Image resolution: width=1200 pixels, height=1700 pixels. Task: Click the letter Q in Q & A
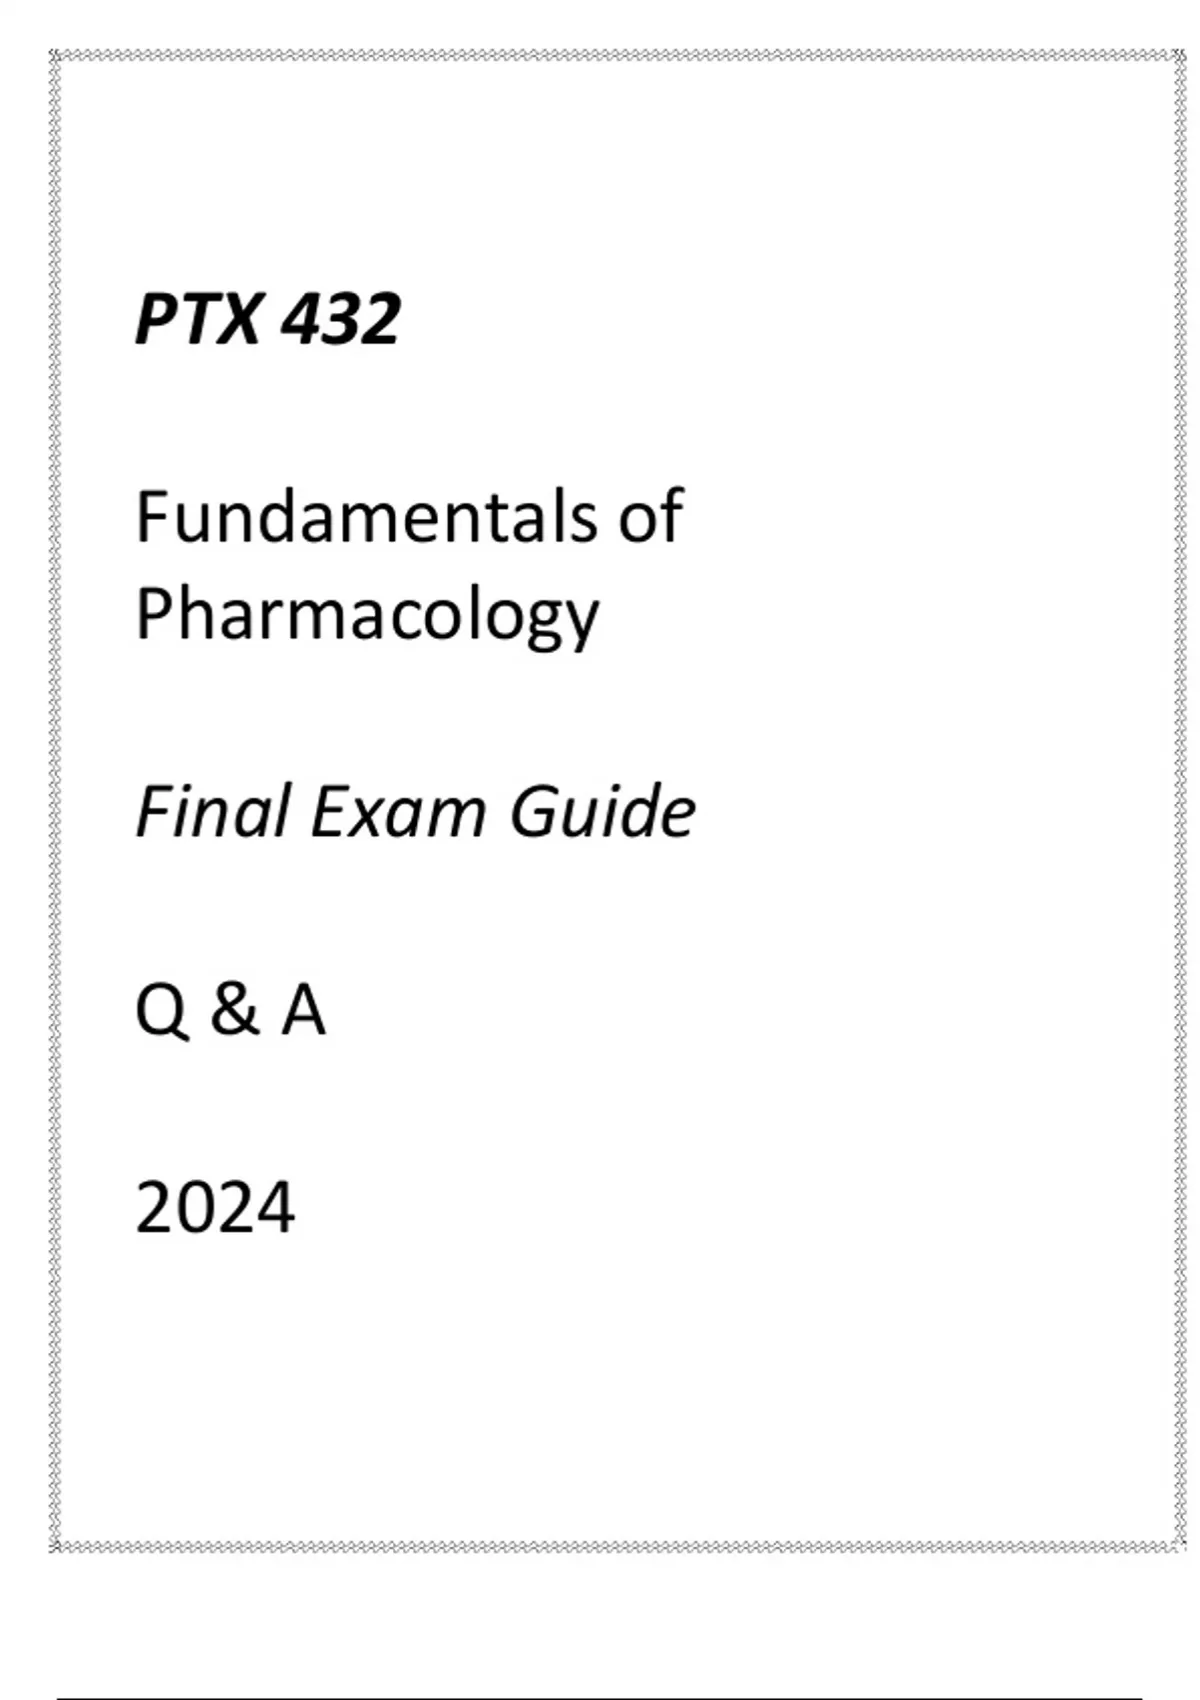[x=162, y=1010]
